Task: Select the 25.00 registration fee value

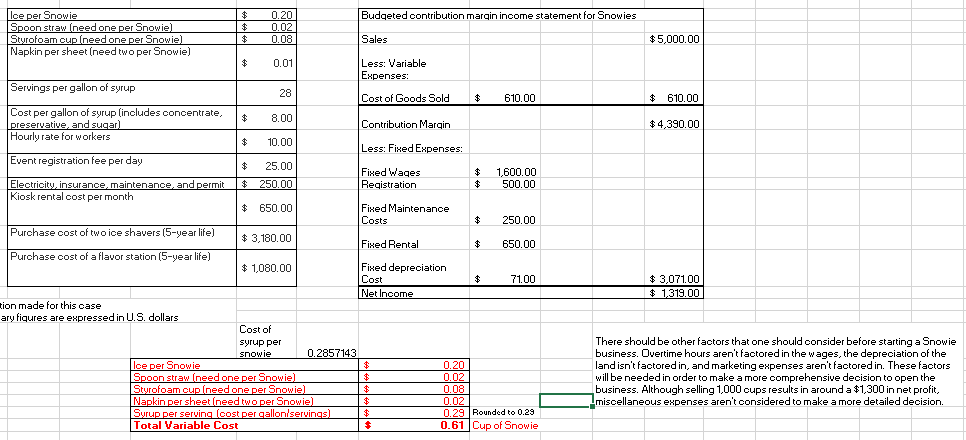Action: (x=267, y=165)
